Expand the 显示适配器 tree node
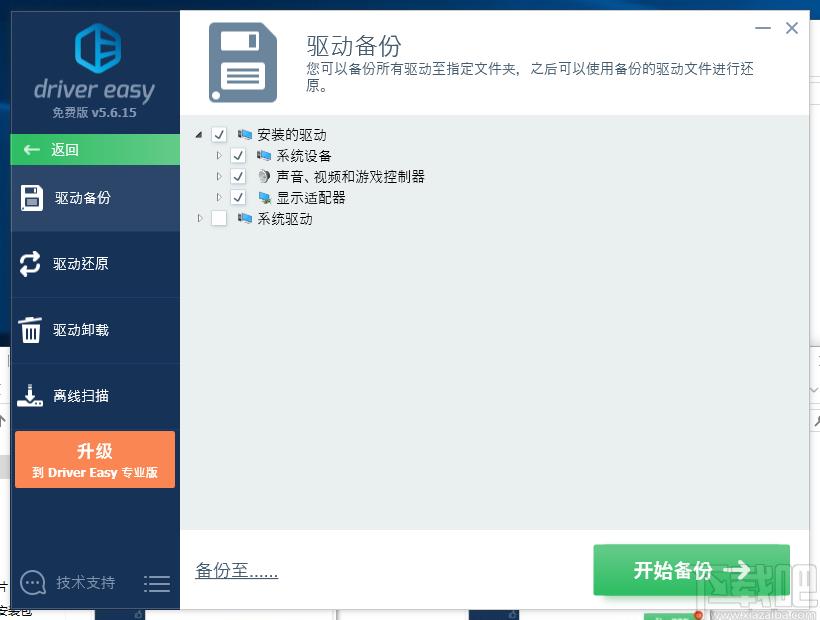Image resolution: width=820 pixels, height=620 pixels. click(219, 197)
